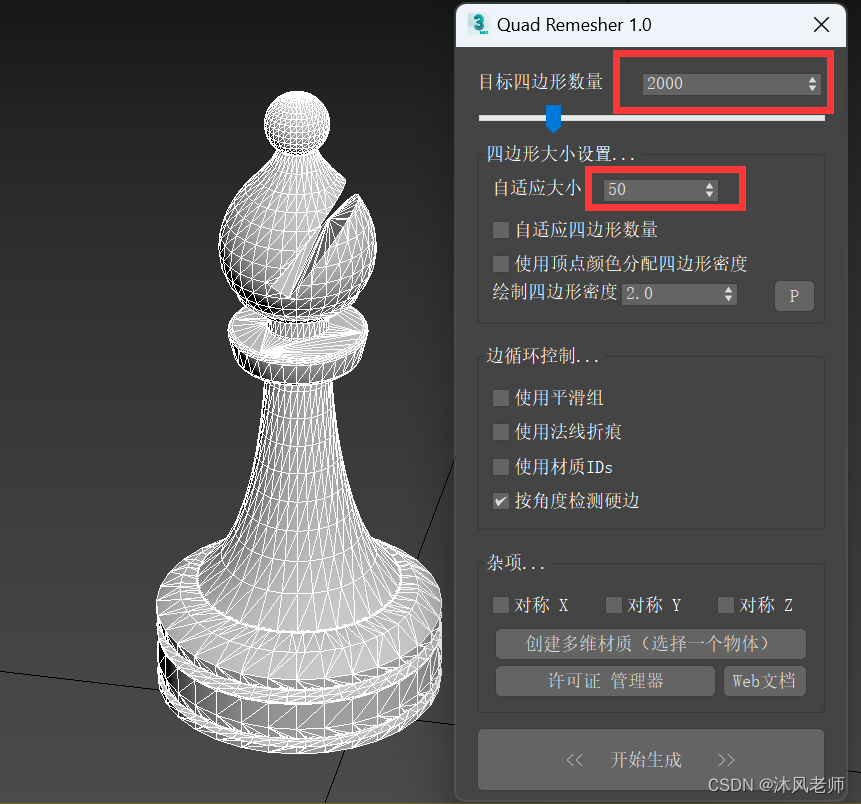
Task: Enable the 使用法线折痕 checkbox
Action: [x=501, y=432]
